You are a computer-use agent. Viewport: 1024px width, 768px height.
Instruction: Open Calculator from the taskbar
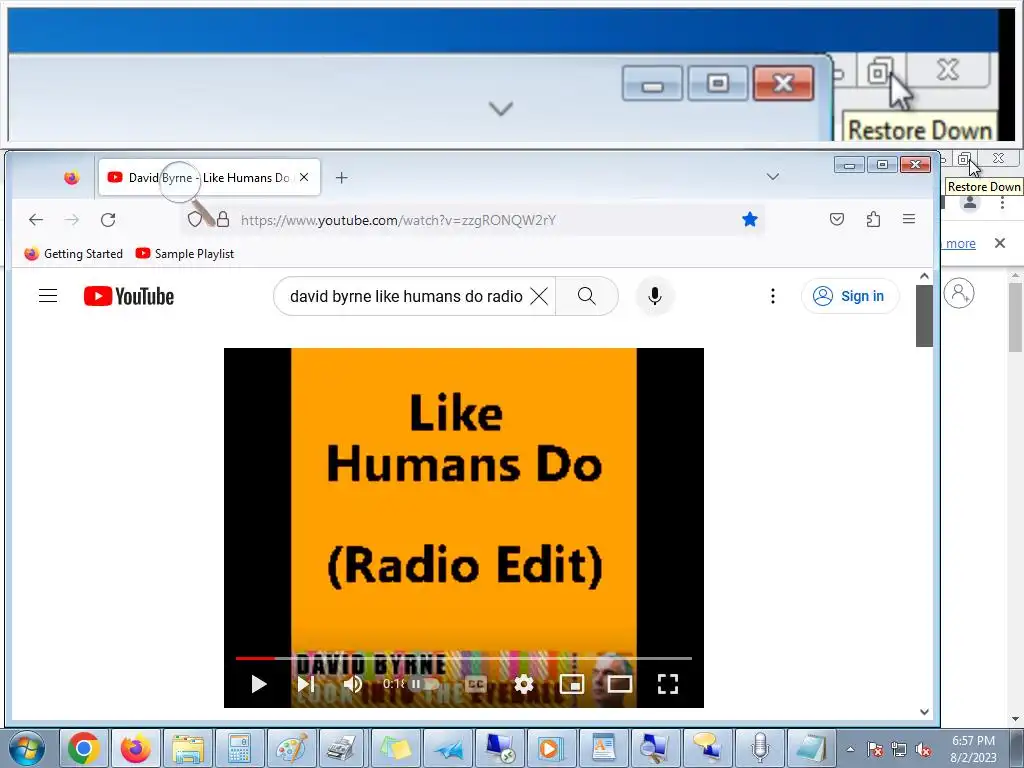(239, 748)
